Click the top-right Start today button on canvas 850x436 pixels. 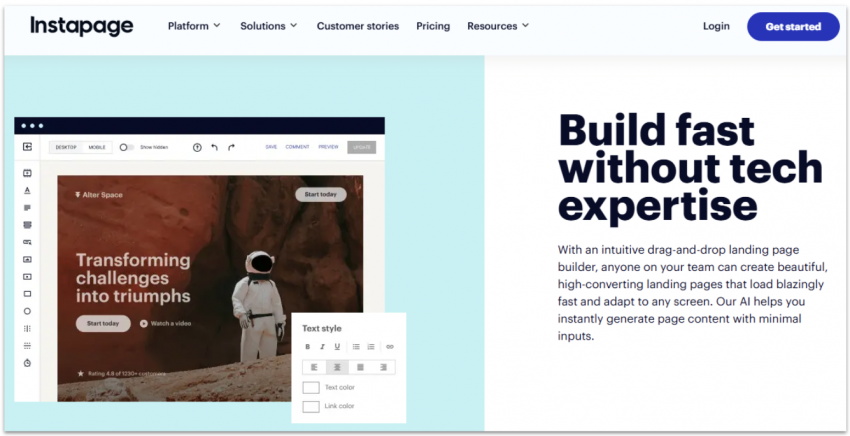click(x=320, y=194)
